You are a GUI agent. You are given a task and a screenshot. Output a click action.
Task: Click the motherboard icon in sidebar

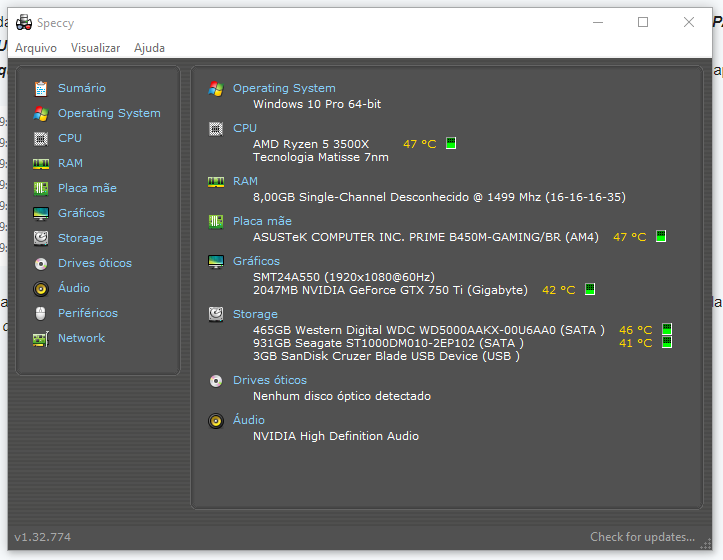point(41,188)
